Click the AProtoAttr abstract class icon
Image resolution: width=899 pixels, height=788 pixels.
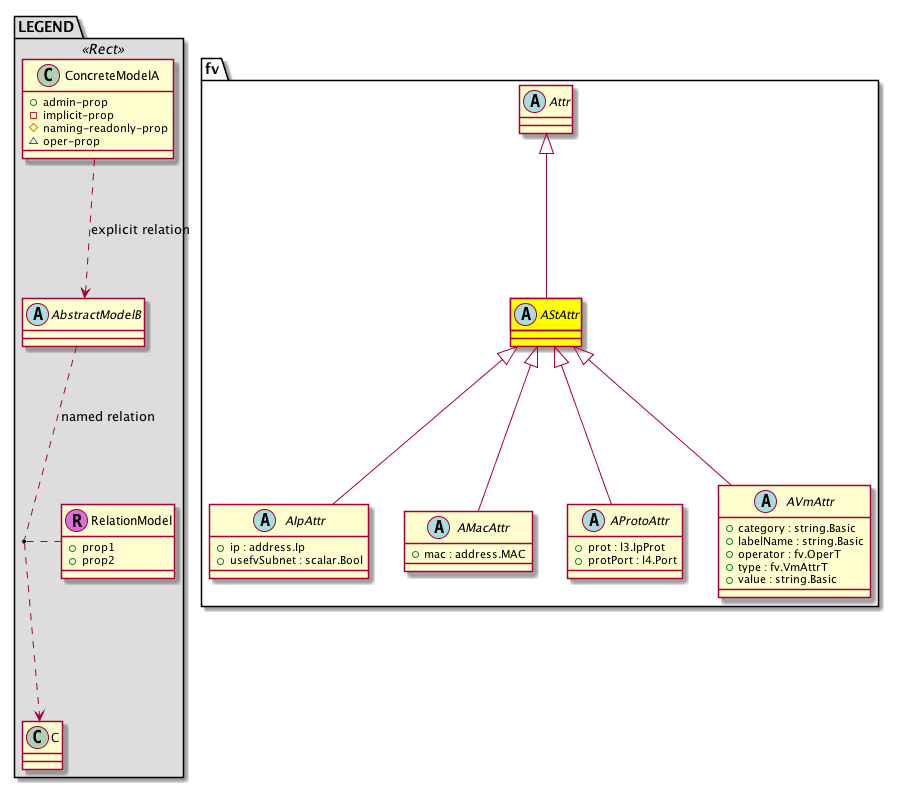click(x=594, y=520)
